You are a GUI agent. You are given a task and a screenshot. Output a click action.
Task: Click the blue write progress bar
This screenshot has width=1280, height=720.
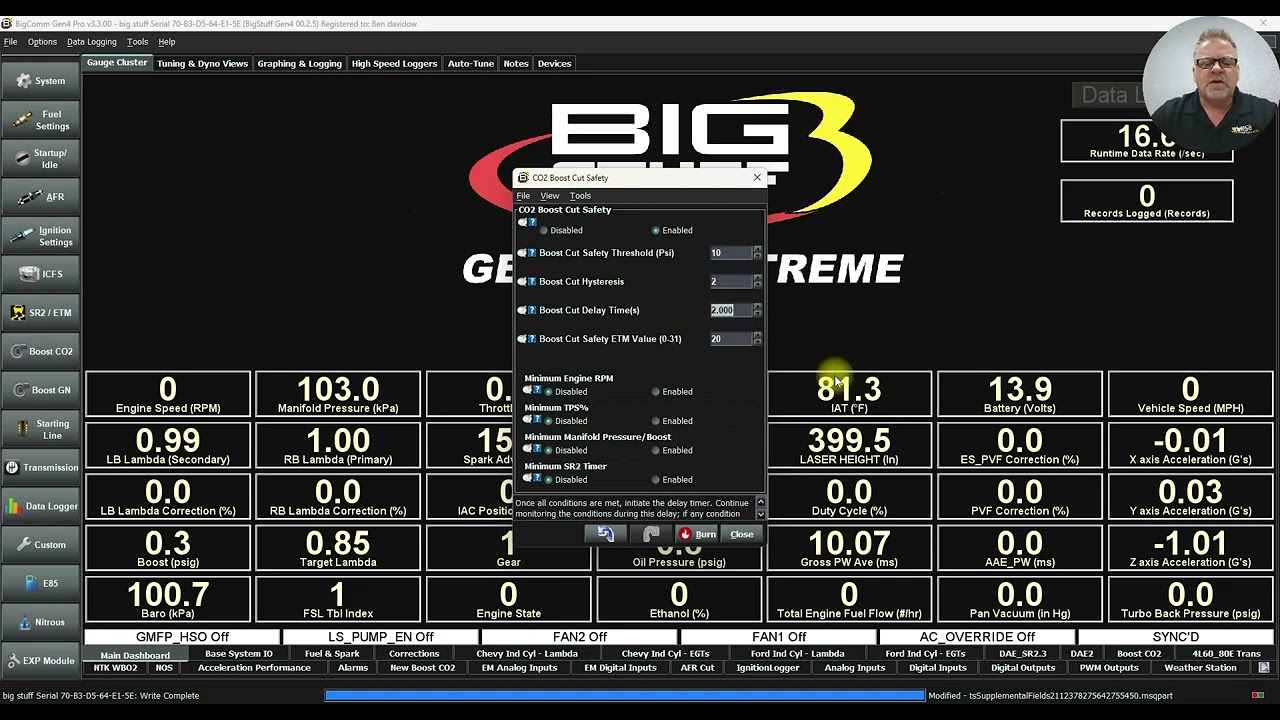626,695
